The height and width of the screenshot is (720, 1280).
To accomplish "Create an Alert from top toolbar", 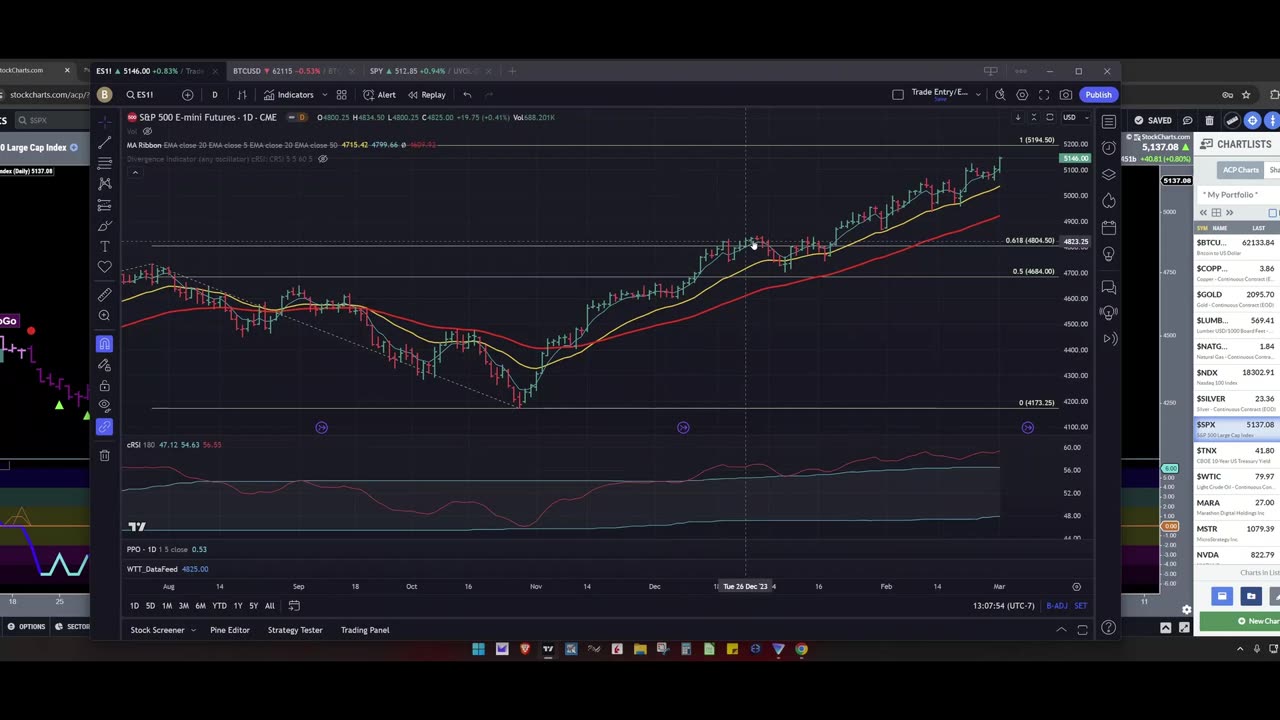I will [379, 95].
